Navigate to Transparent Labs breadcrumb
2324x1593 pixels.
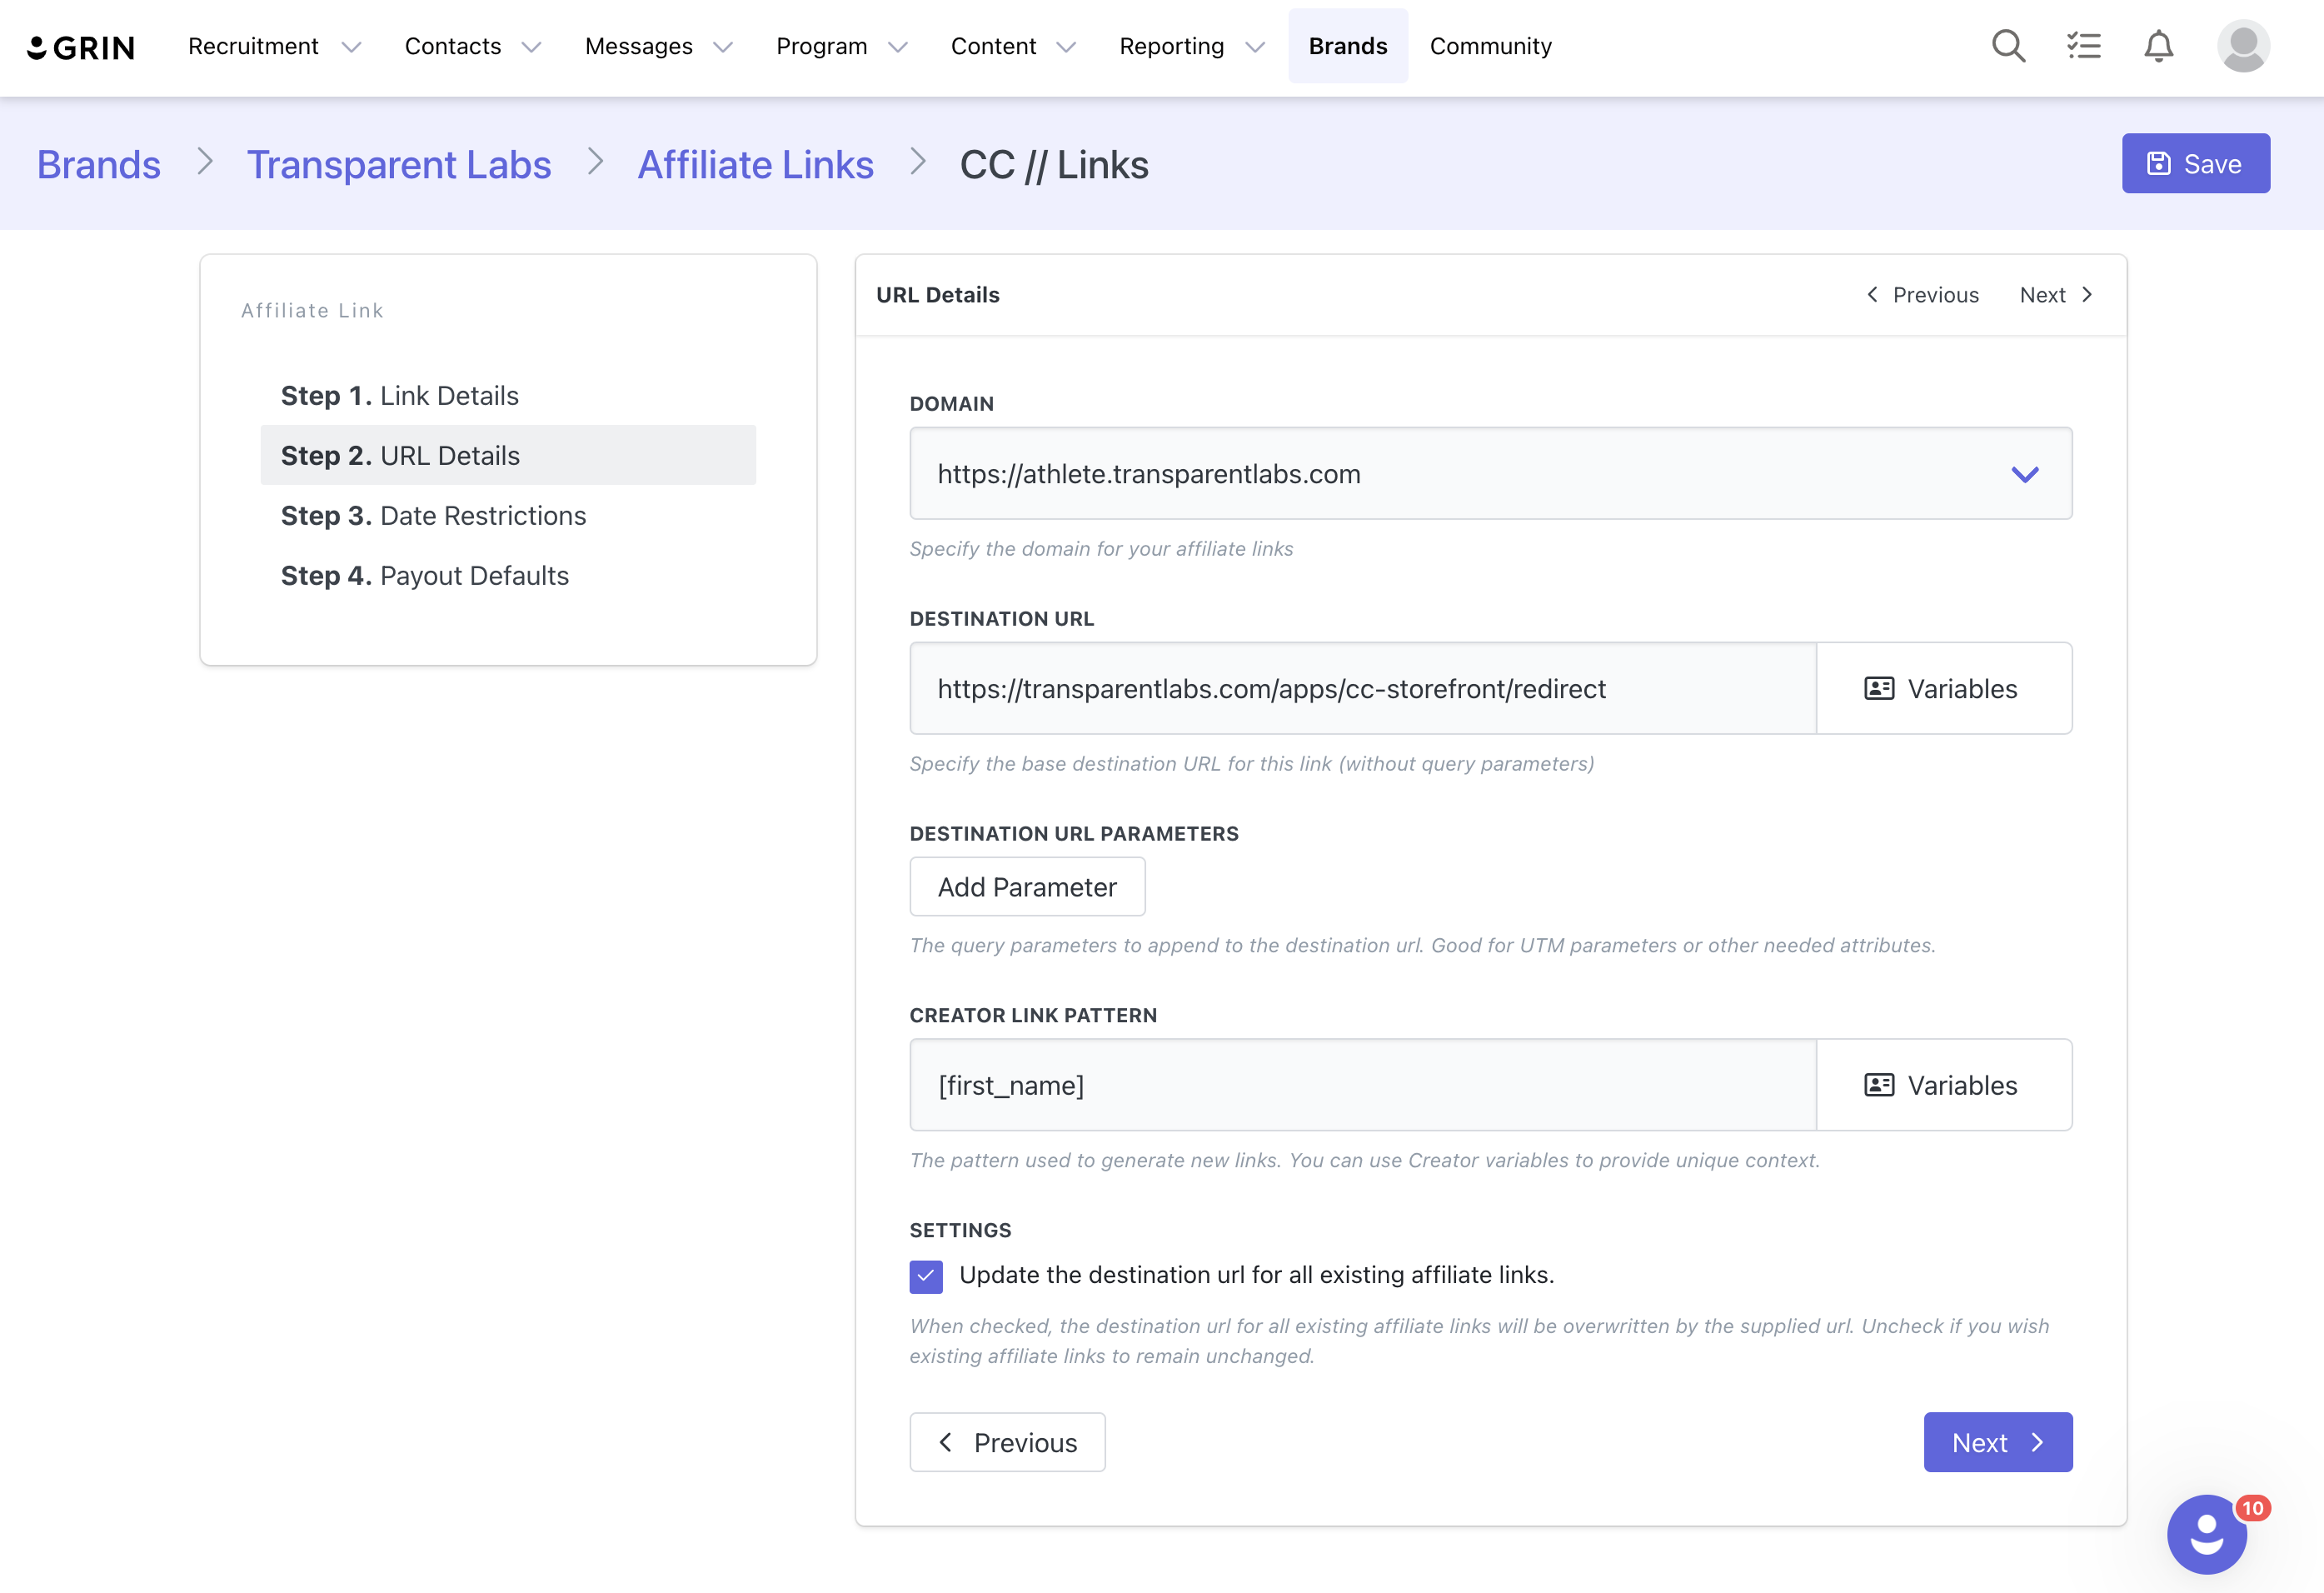pos(399,164)
